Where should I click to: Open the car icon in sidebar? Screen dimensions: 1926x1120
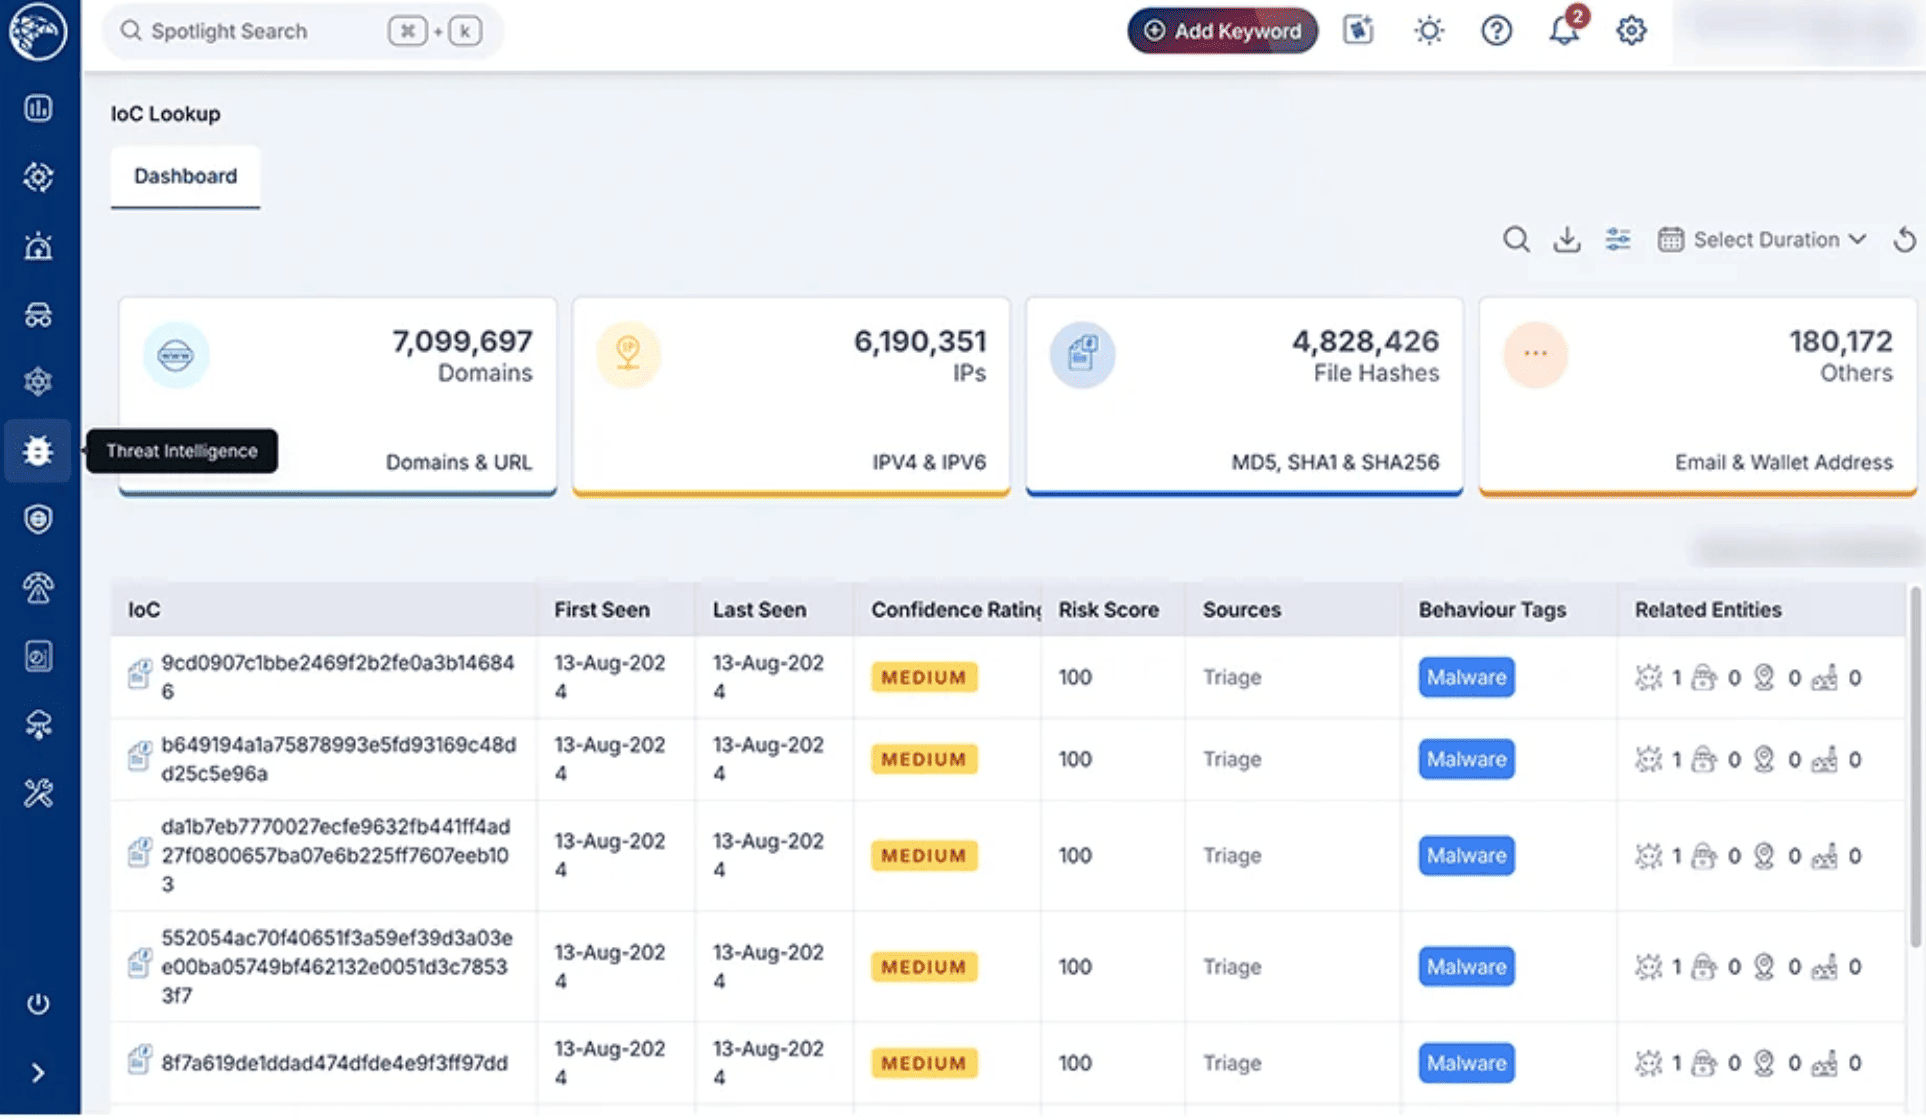point(38,315)
